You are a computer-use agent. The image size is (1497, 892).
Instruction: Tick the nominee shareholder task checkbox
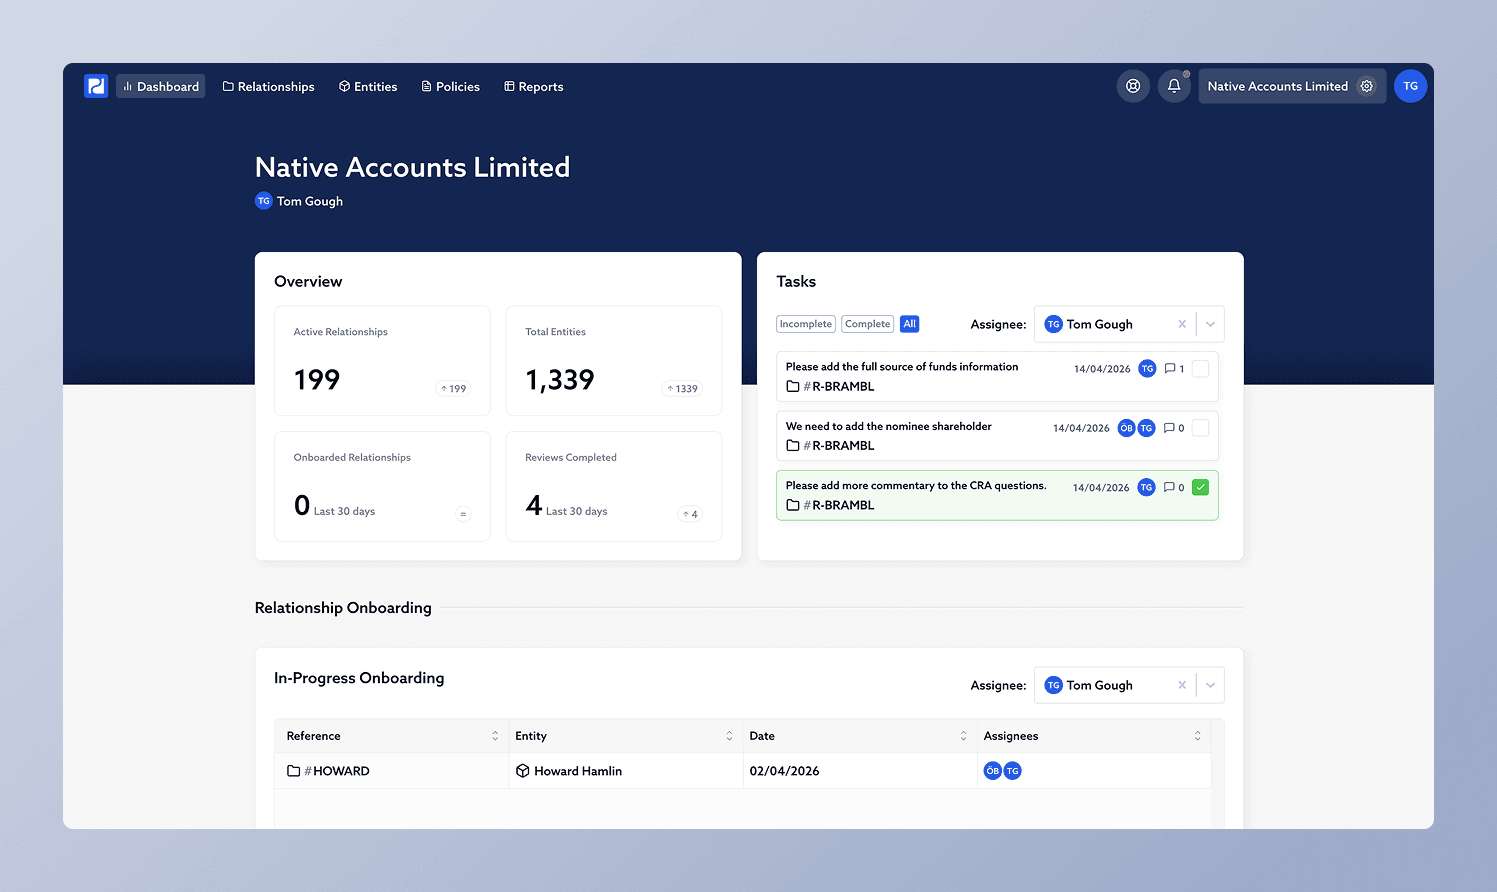pyautogui.click(x=1201, y=428)
